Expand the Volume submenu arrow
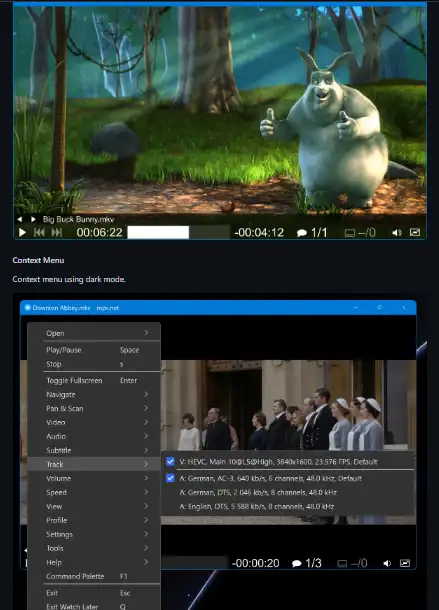Image resolution: width=439 pixels, height=610 pixels. [146, 478]
